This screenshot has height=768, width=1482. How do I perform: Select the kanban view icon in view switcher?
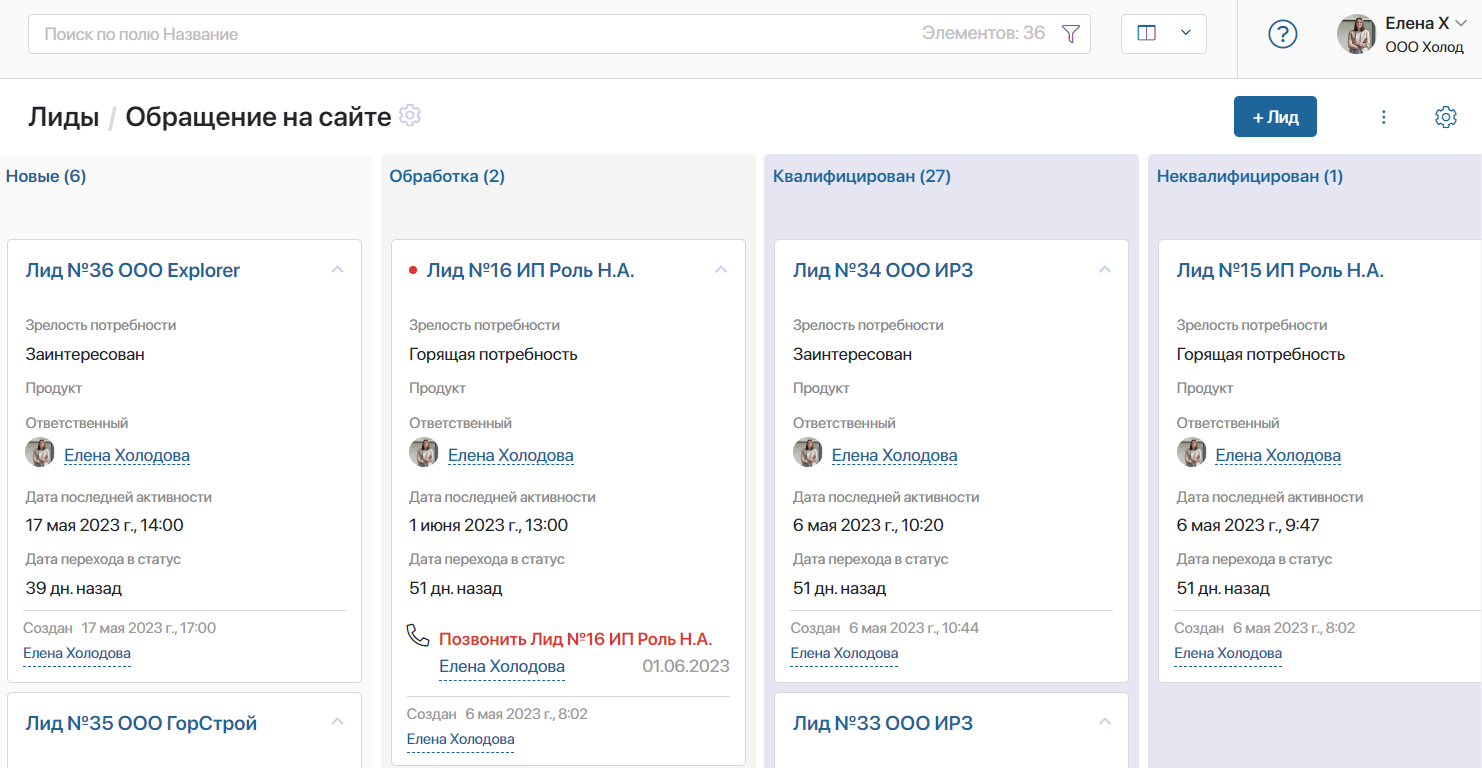pos(1149,33)
